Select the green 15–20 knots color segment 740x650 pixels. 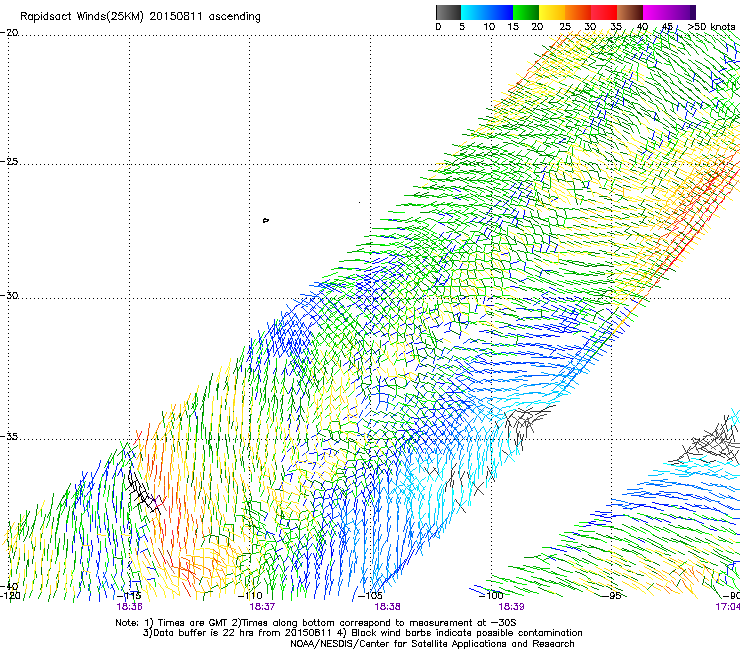[526, 12]
